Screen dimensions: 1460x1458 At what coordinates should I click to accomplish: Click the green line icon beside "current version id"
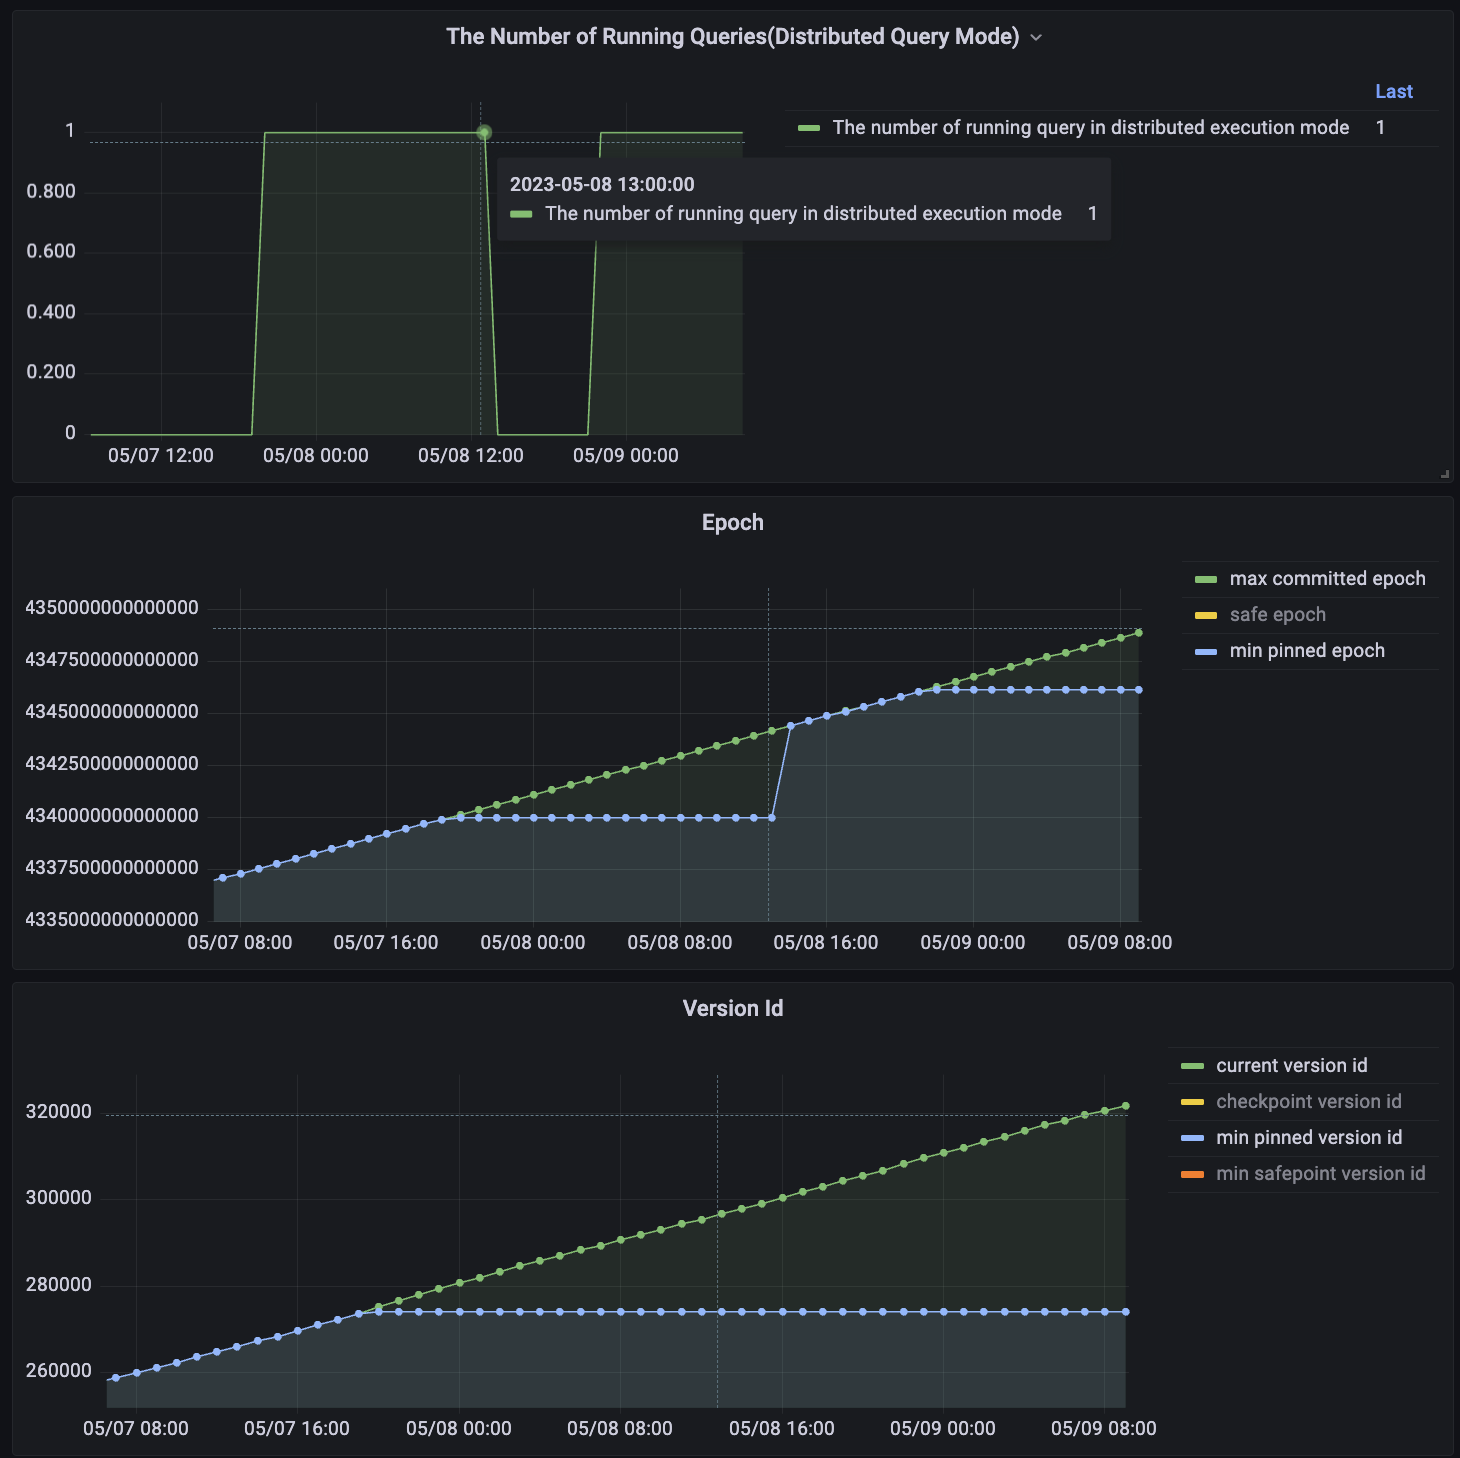click(x=1190, y=1065)
